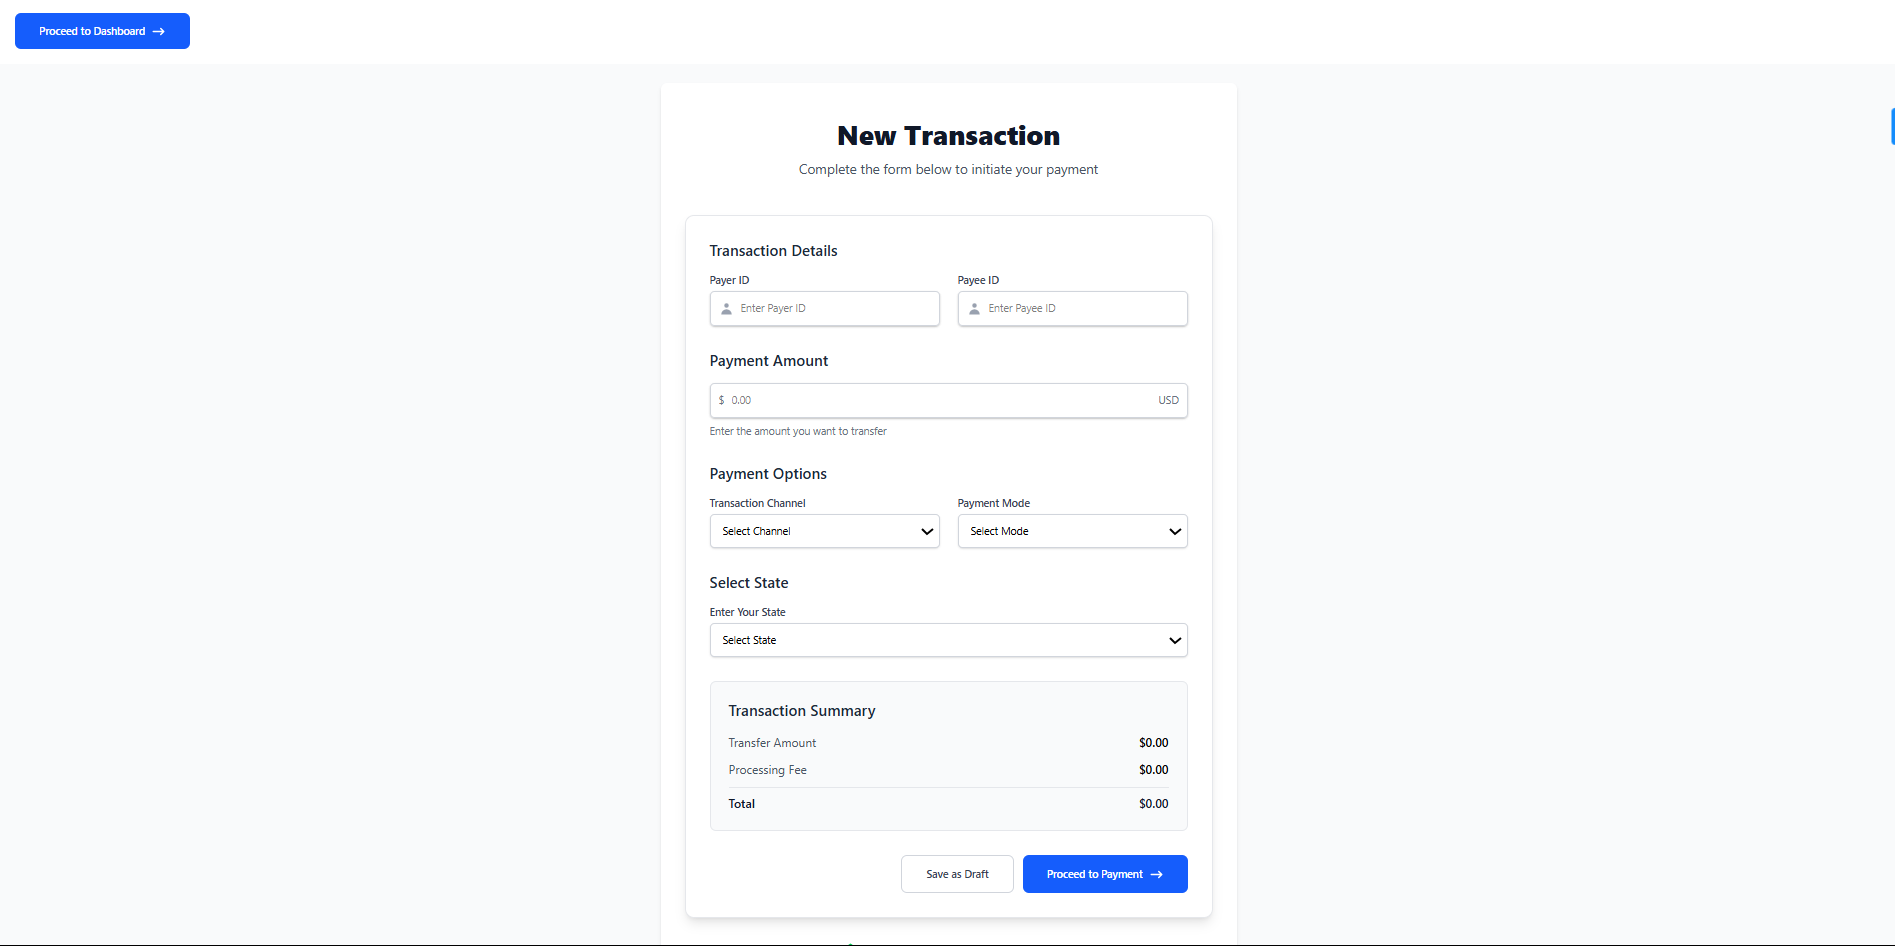Click the Transaction Channel chevron arrow
This screenshot has height=946, width=1895.
click(x=927, y=532)
